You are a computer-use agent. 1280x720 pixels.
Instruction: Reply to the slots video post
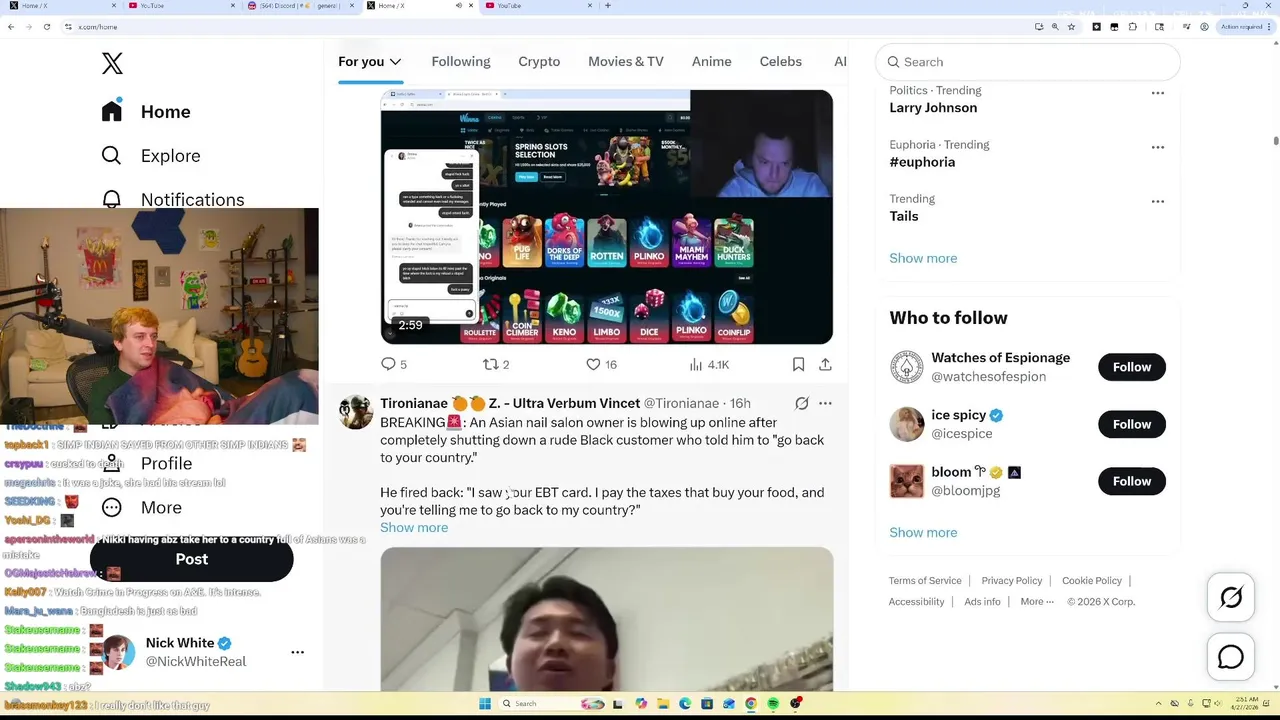click(x=394, y=365)
